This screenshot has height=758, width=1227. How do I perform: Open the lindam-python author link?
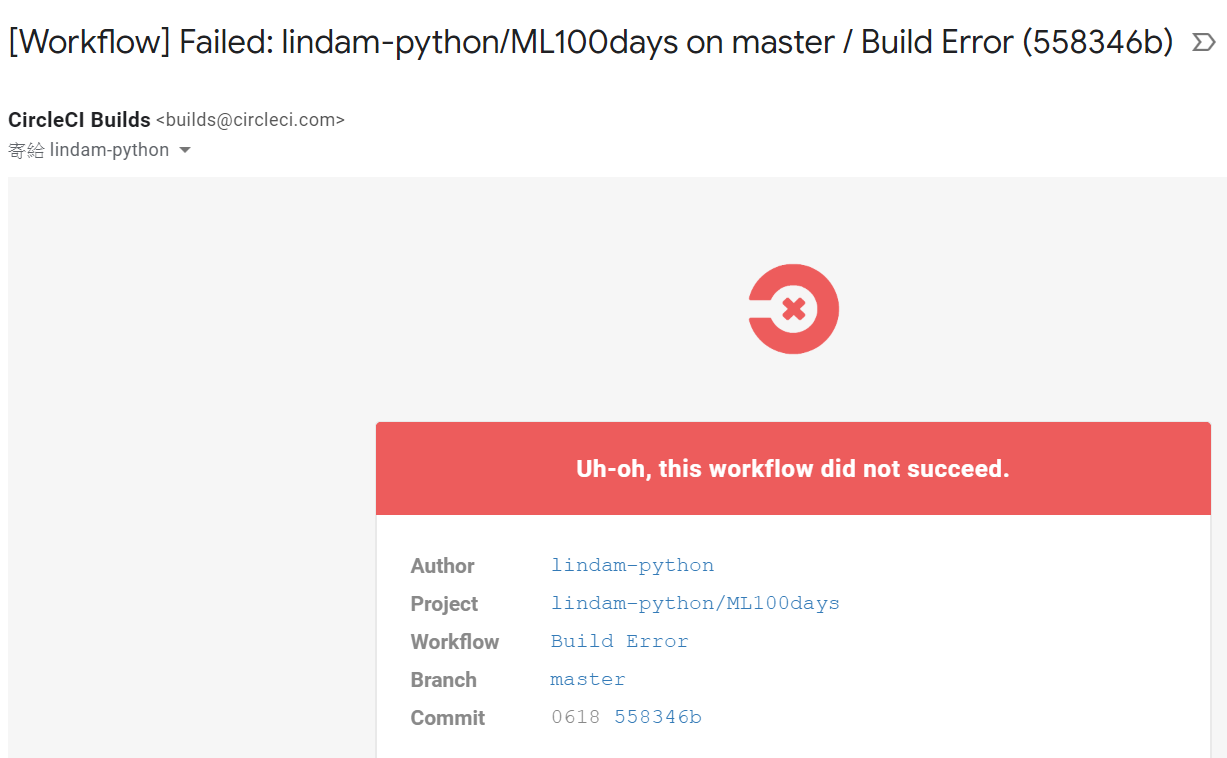pyautogui.click(x=632, y=565)
